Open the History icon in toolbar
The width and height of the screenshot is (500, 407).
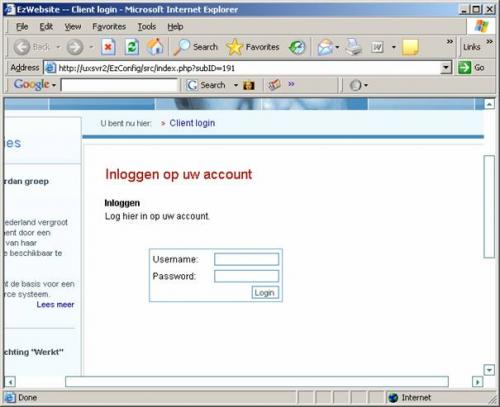297,47
